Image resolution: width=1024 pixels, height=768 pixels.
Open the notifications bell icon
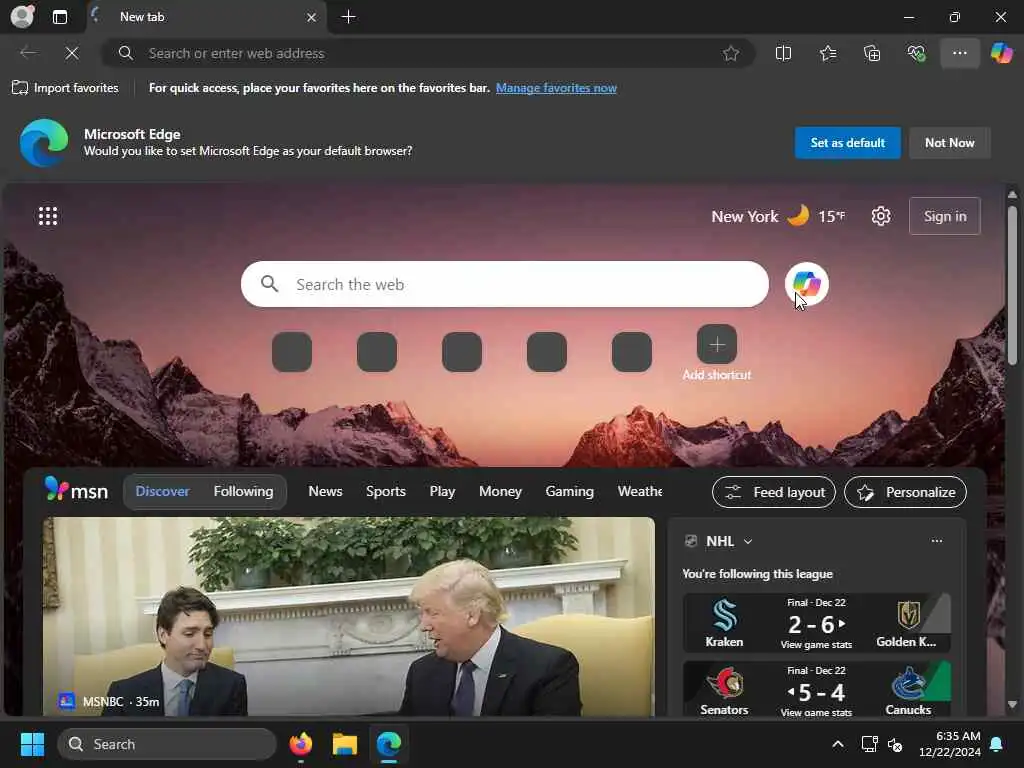(x=997, y=744)
